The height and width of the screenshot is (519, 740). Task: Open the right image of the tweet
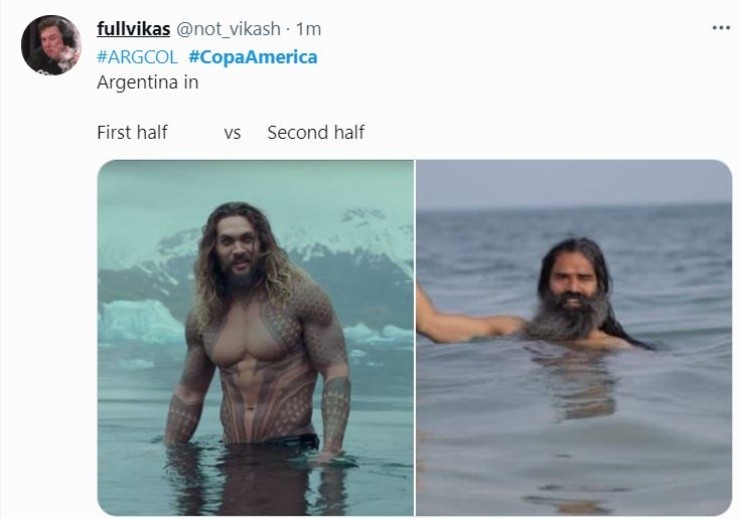click(574, 337)
